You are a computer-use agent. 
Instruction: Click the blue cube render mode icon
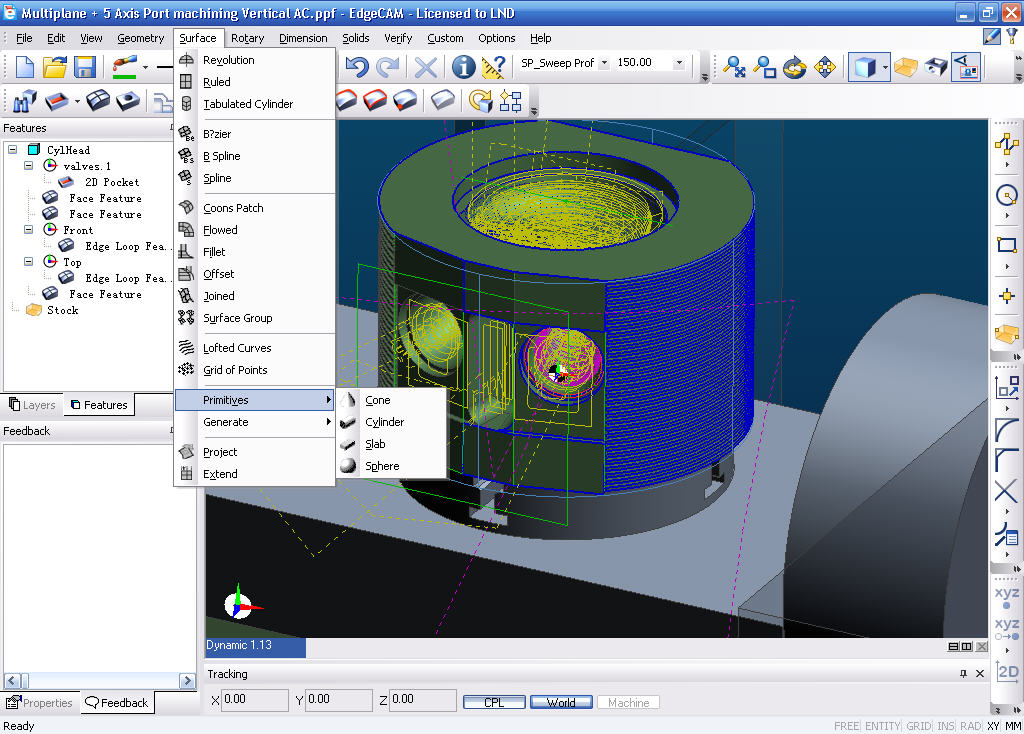(865, 67)
